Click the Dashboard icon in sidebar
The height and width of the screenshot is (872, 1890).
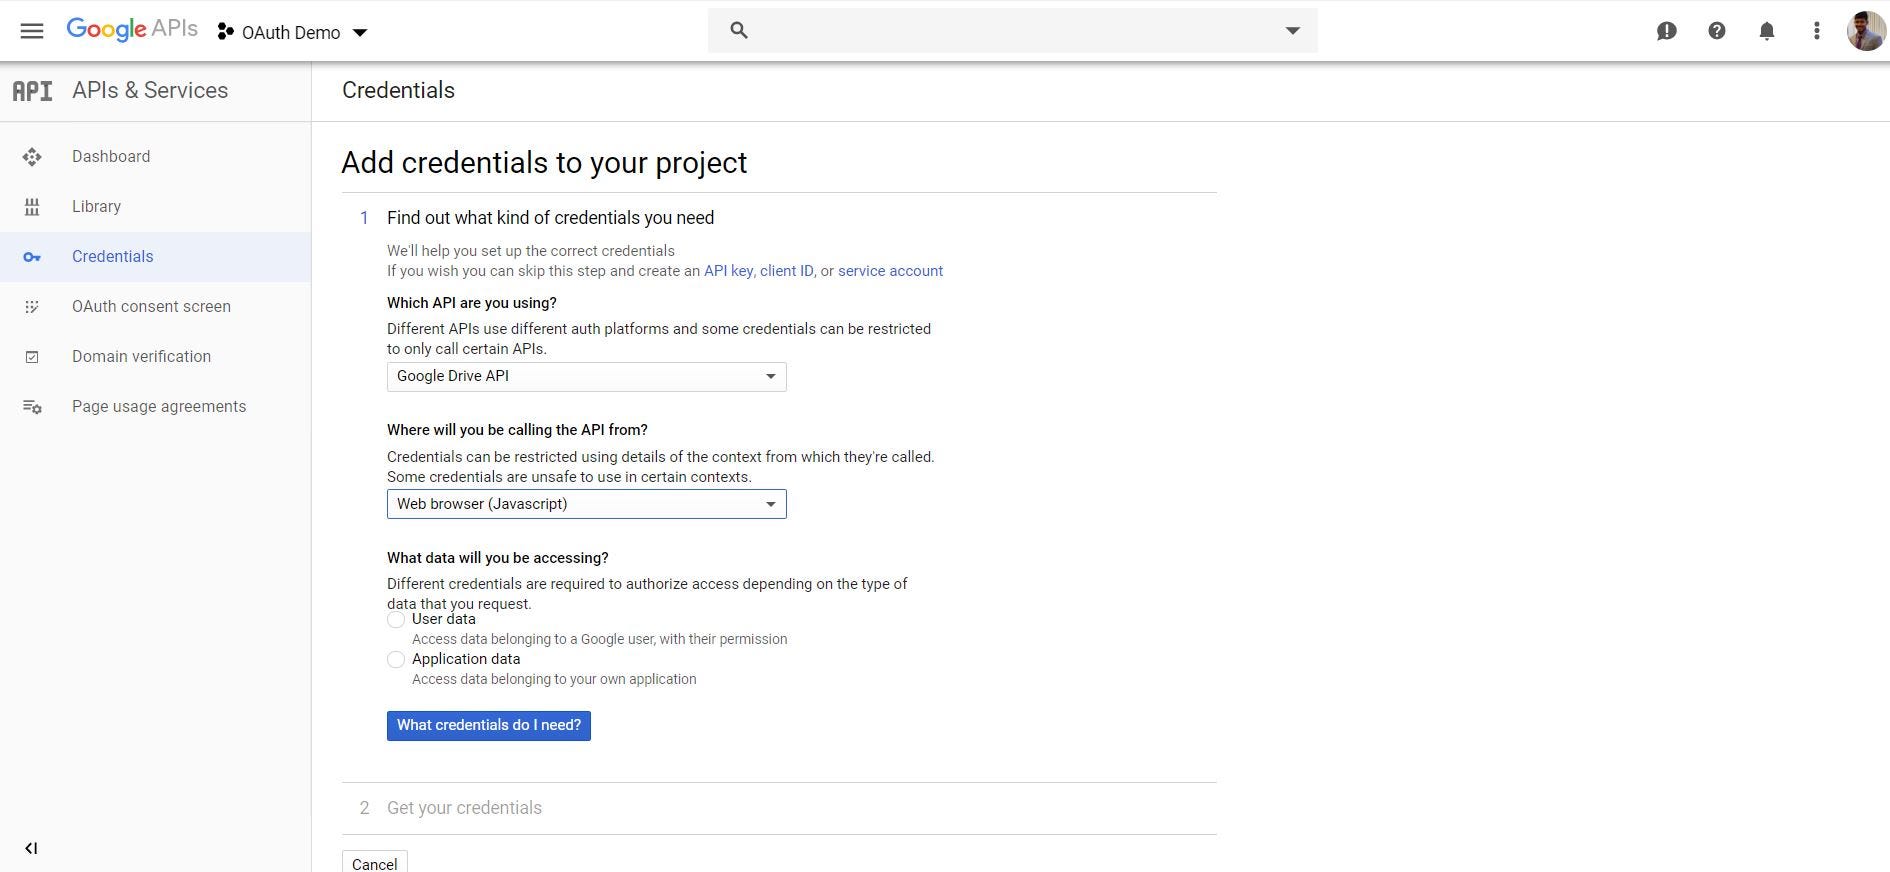coord(32,157)
